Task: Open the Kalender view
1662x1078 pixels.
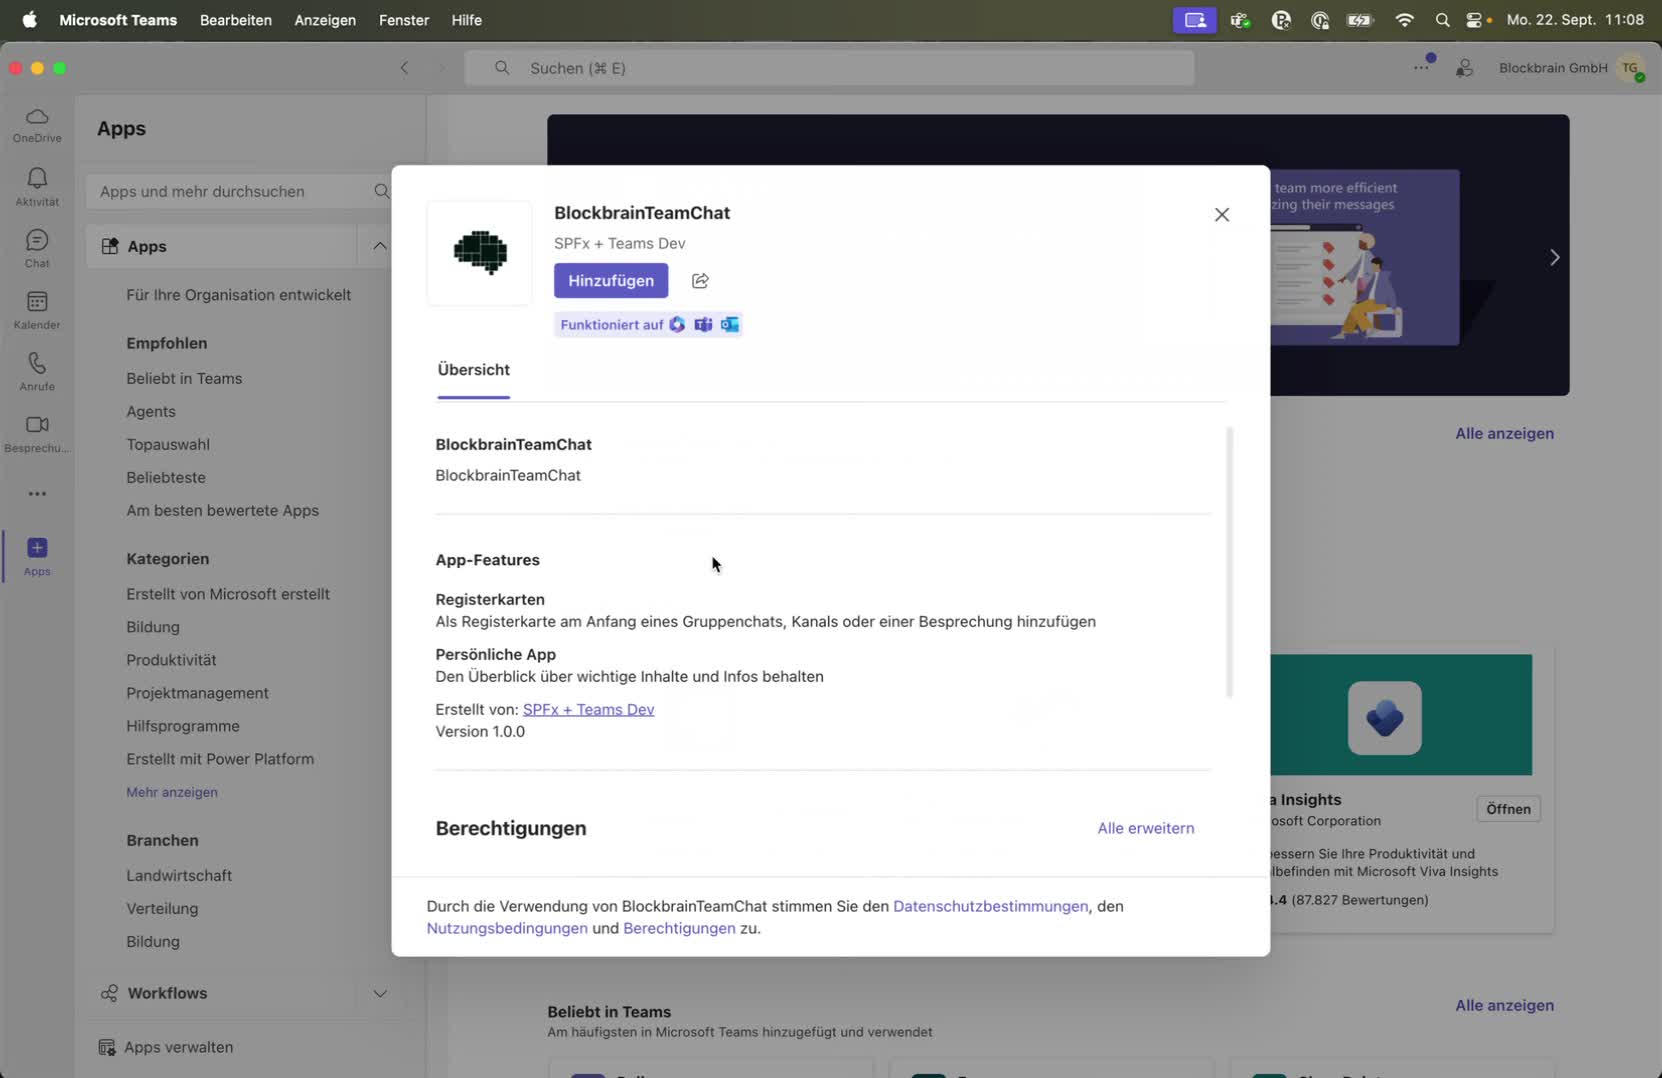Action: (37, 309)
